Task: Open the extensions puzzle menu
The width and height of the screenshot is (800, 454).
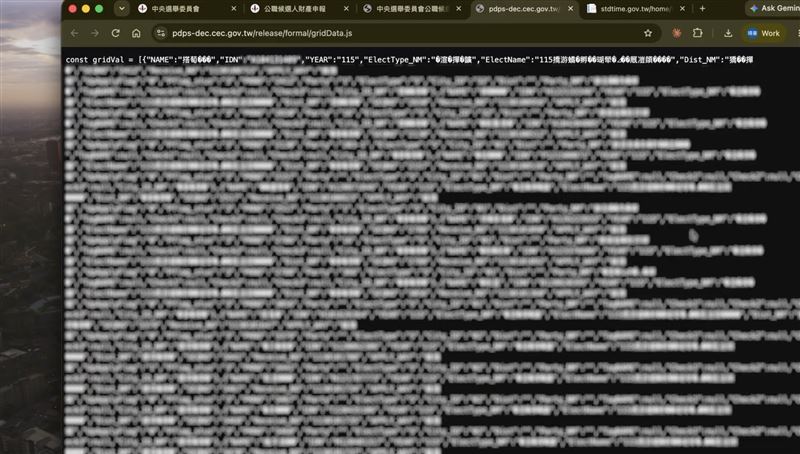Action: [697, 33]
